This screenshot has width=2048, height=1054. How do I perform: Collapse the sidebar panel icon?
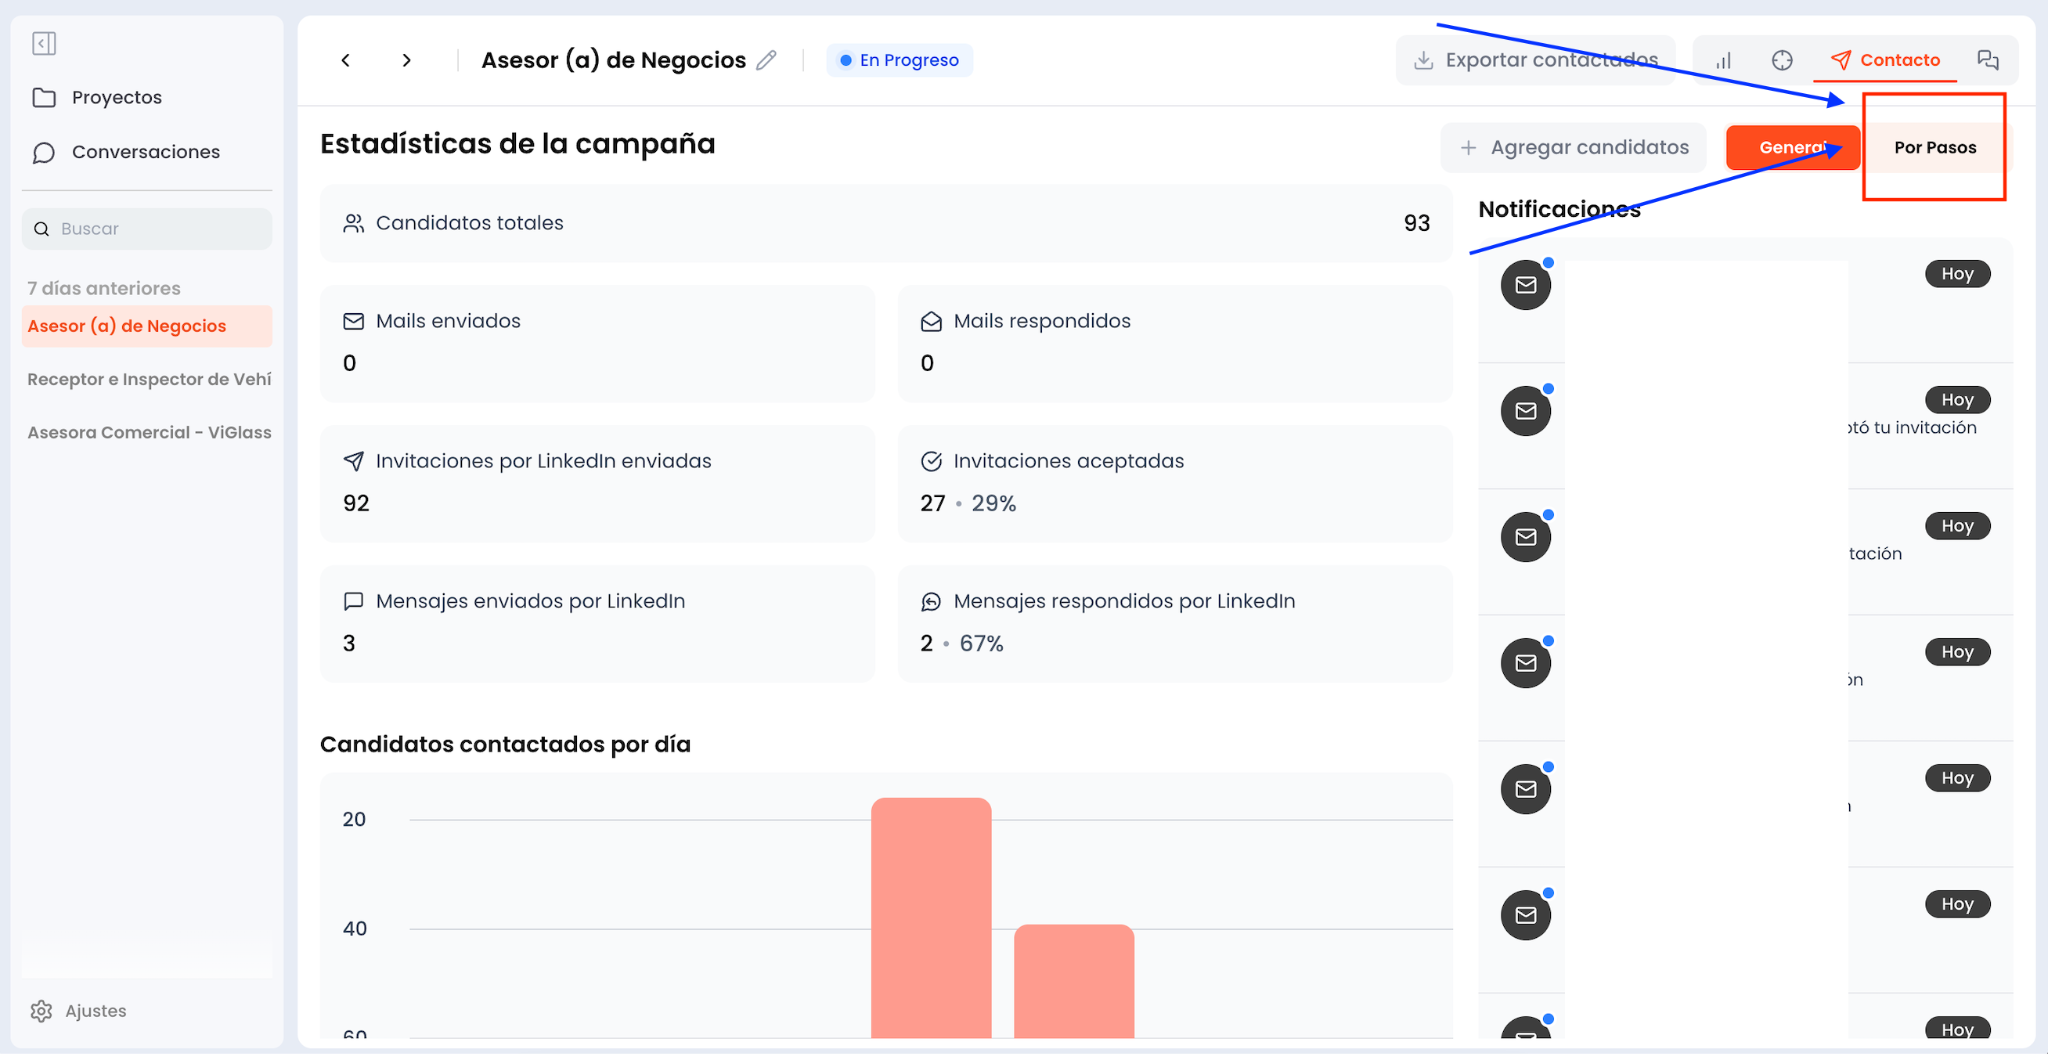[x=44, y=43]
